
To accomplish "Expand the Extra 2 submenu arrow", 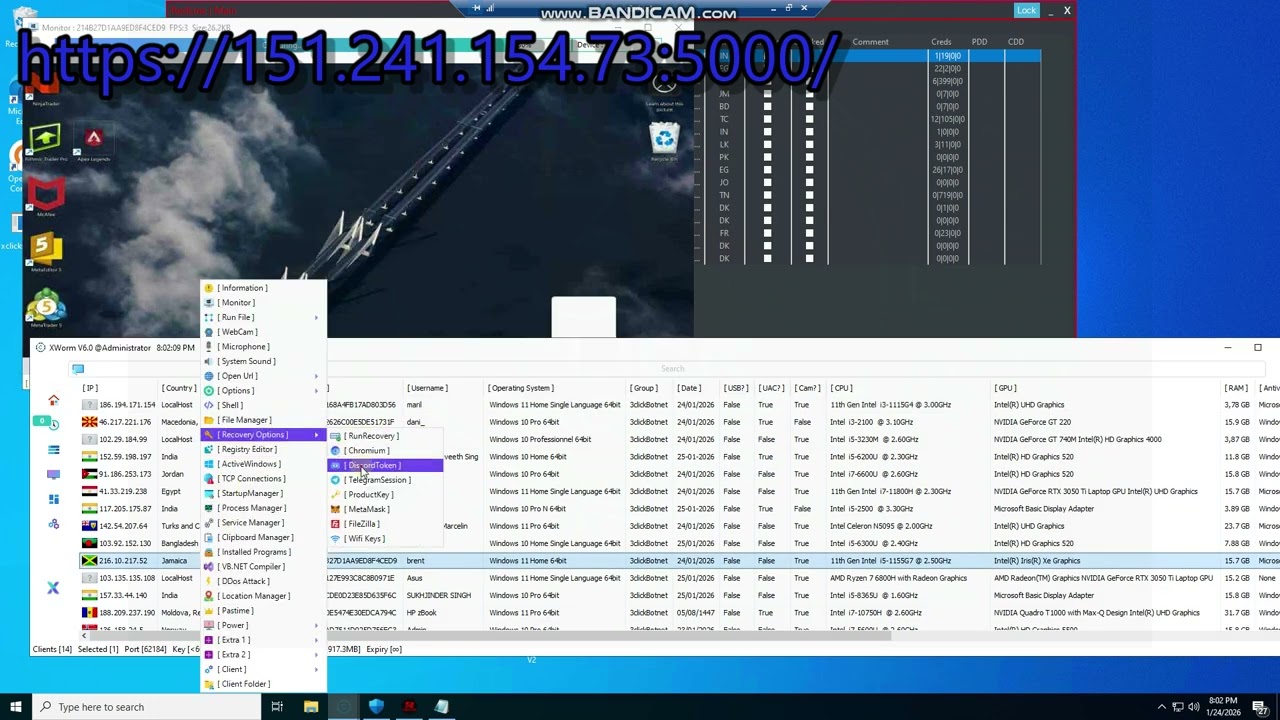I will (316, 655).
